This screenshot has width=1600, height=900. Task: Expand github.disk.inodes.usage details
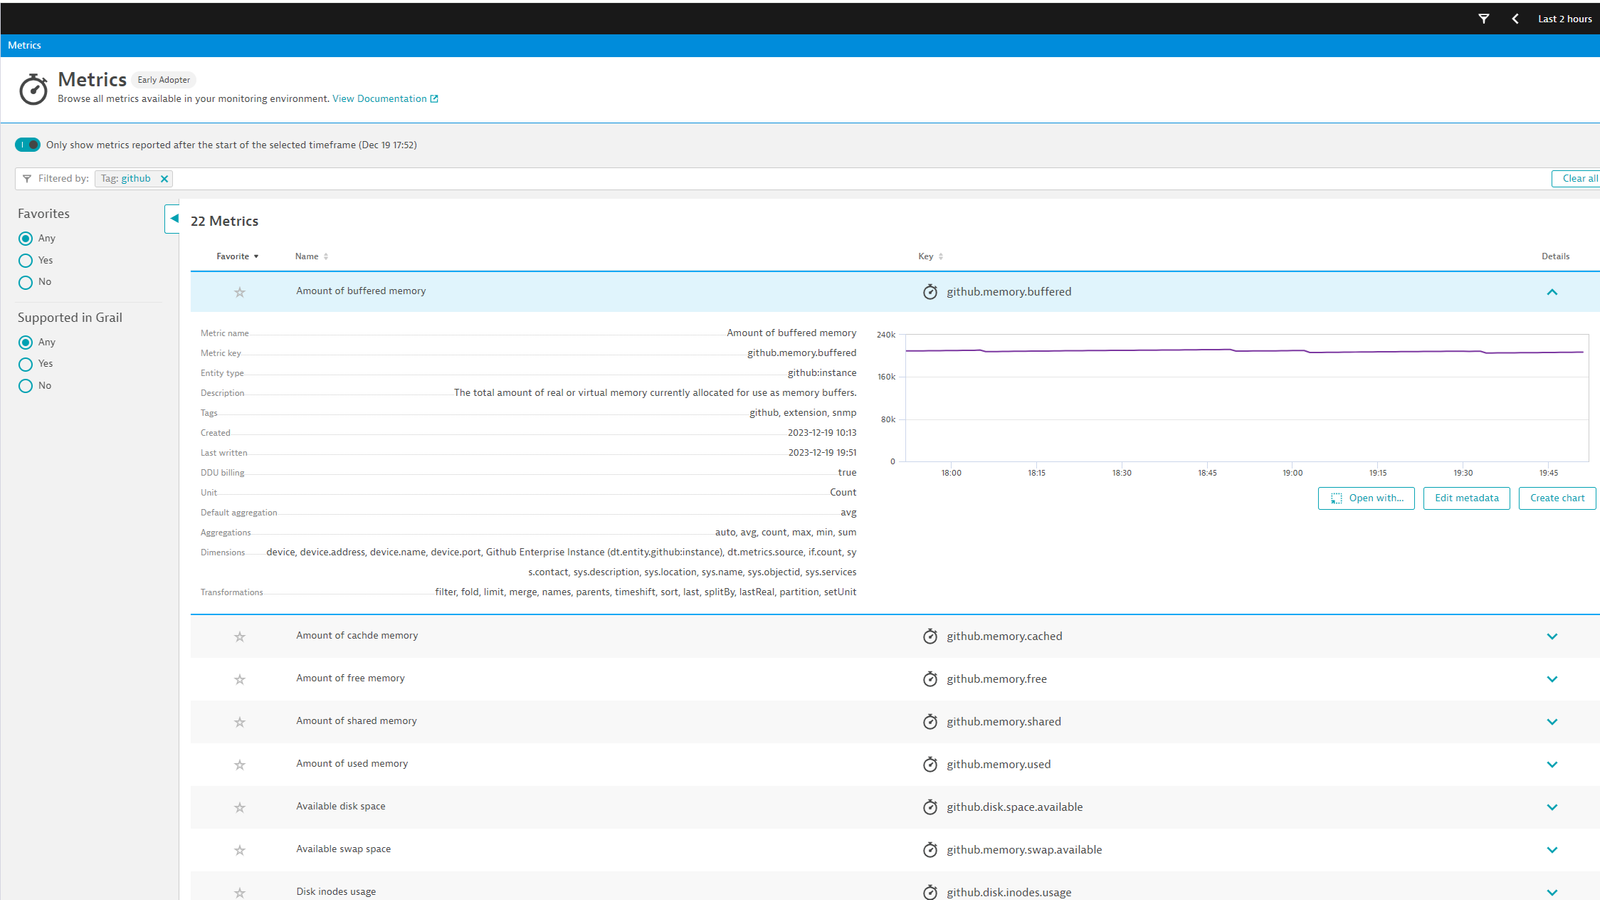pos(1552,892)
